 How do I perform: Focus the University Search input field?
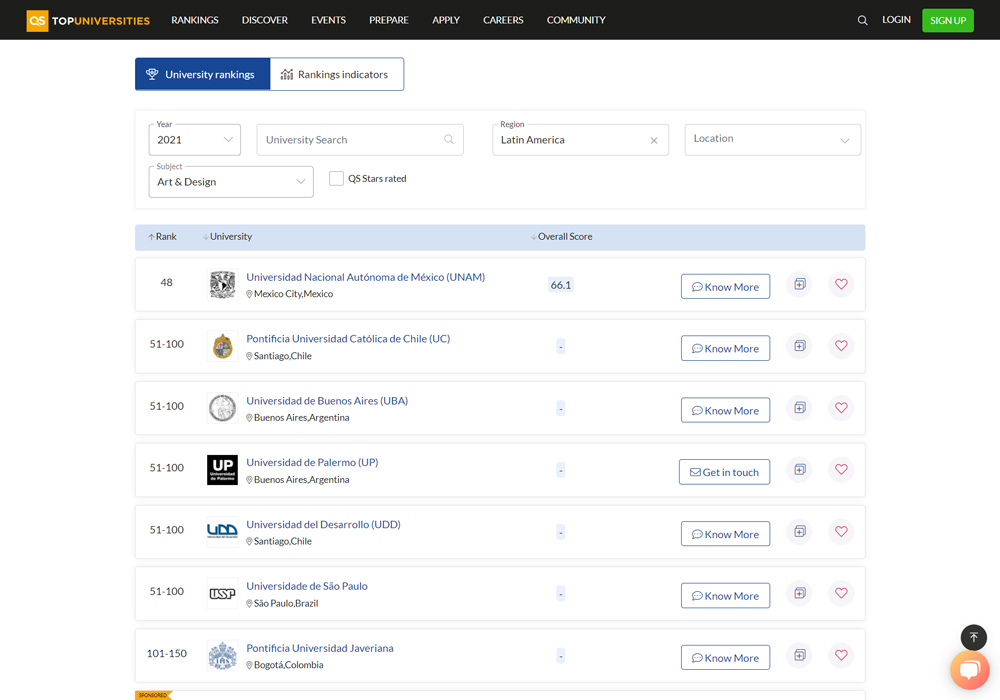coord(360,140)
